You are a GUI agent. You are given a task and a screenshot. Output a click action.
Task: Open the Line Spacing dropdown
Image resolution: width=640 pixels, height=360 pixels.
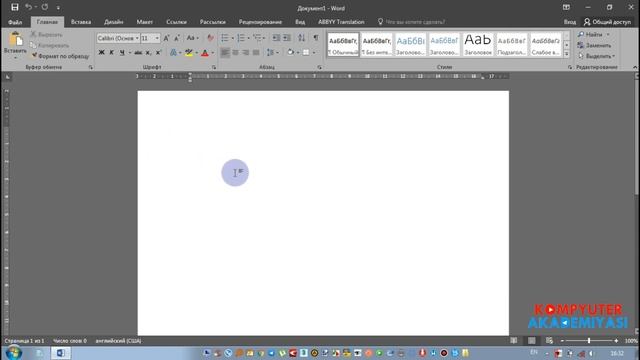(272, 52)
